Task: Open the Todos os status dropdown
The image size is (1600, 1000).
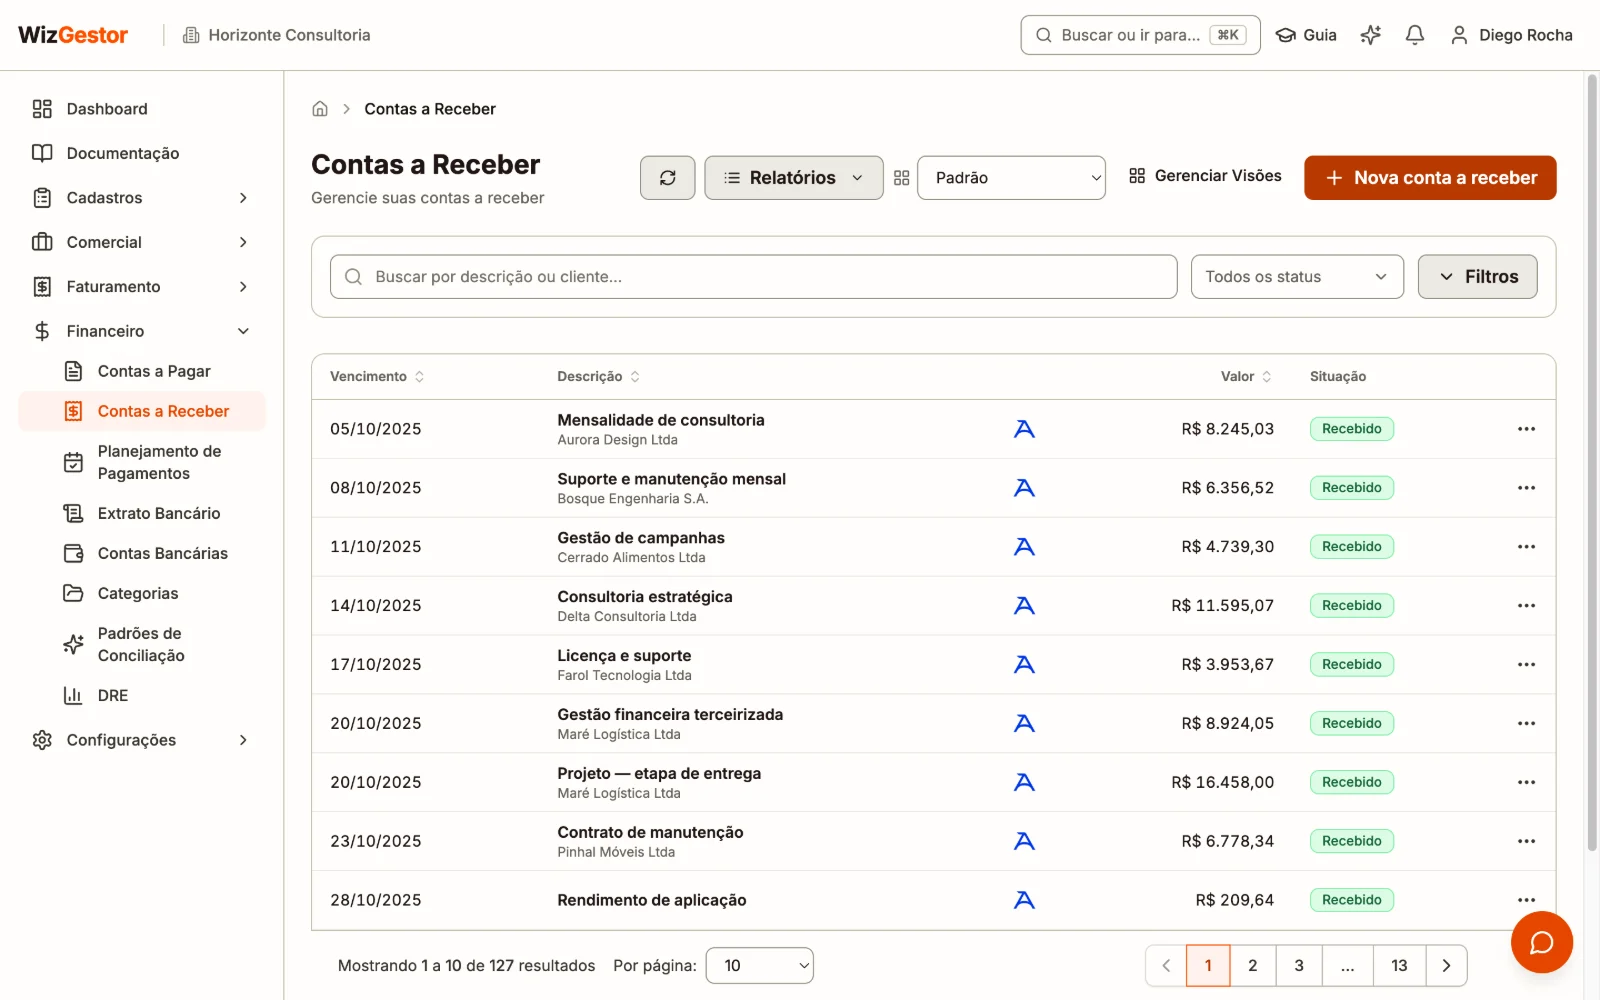Action: [1297, 277]
